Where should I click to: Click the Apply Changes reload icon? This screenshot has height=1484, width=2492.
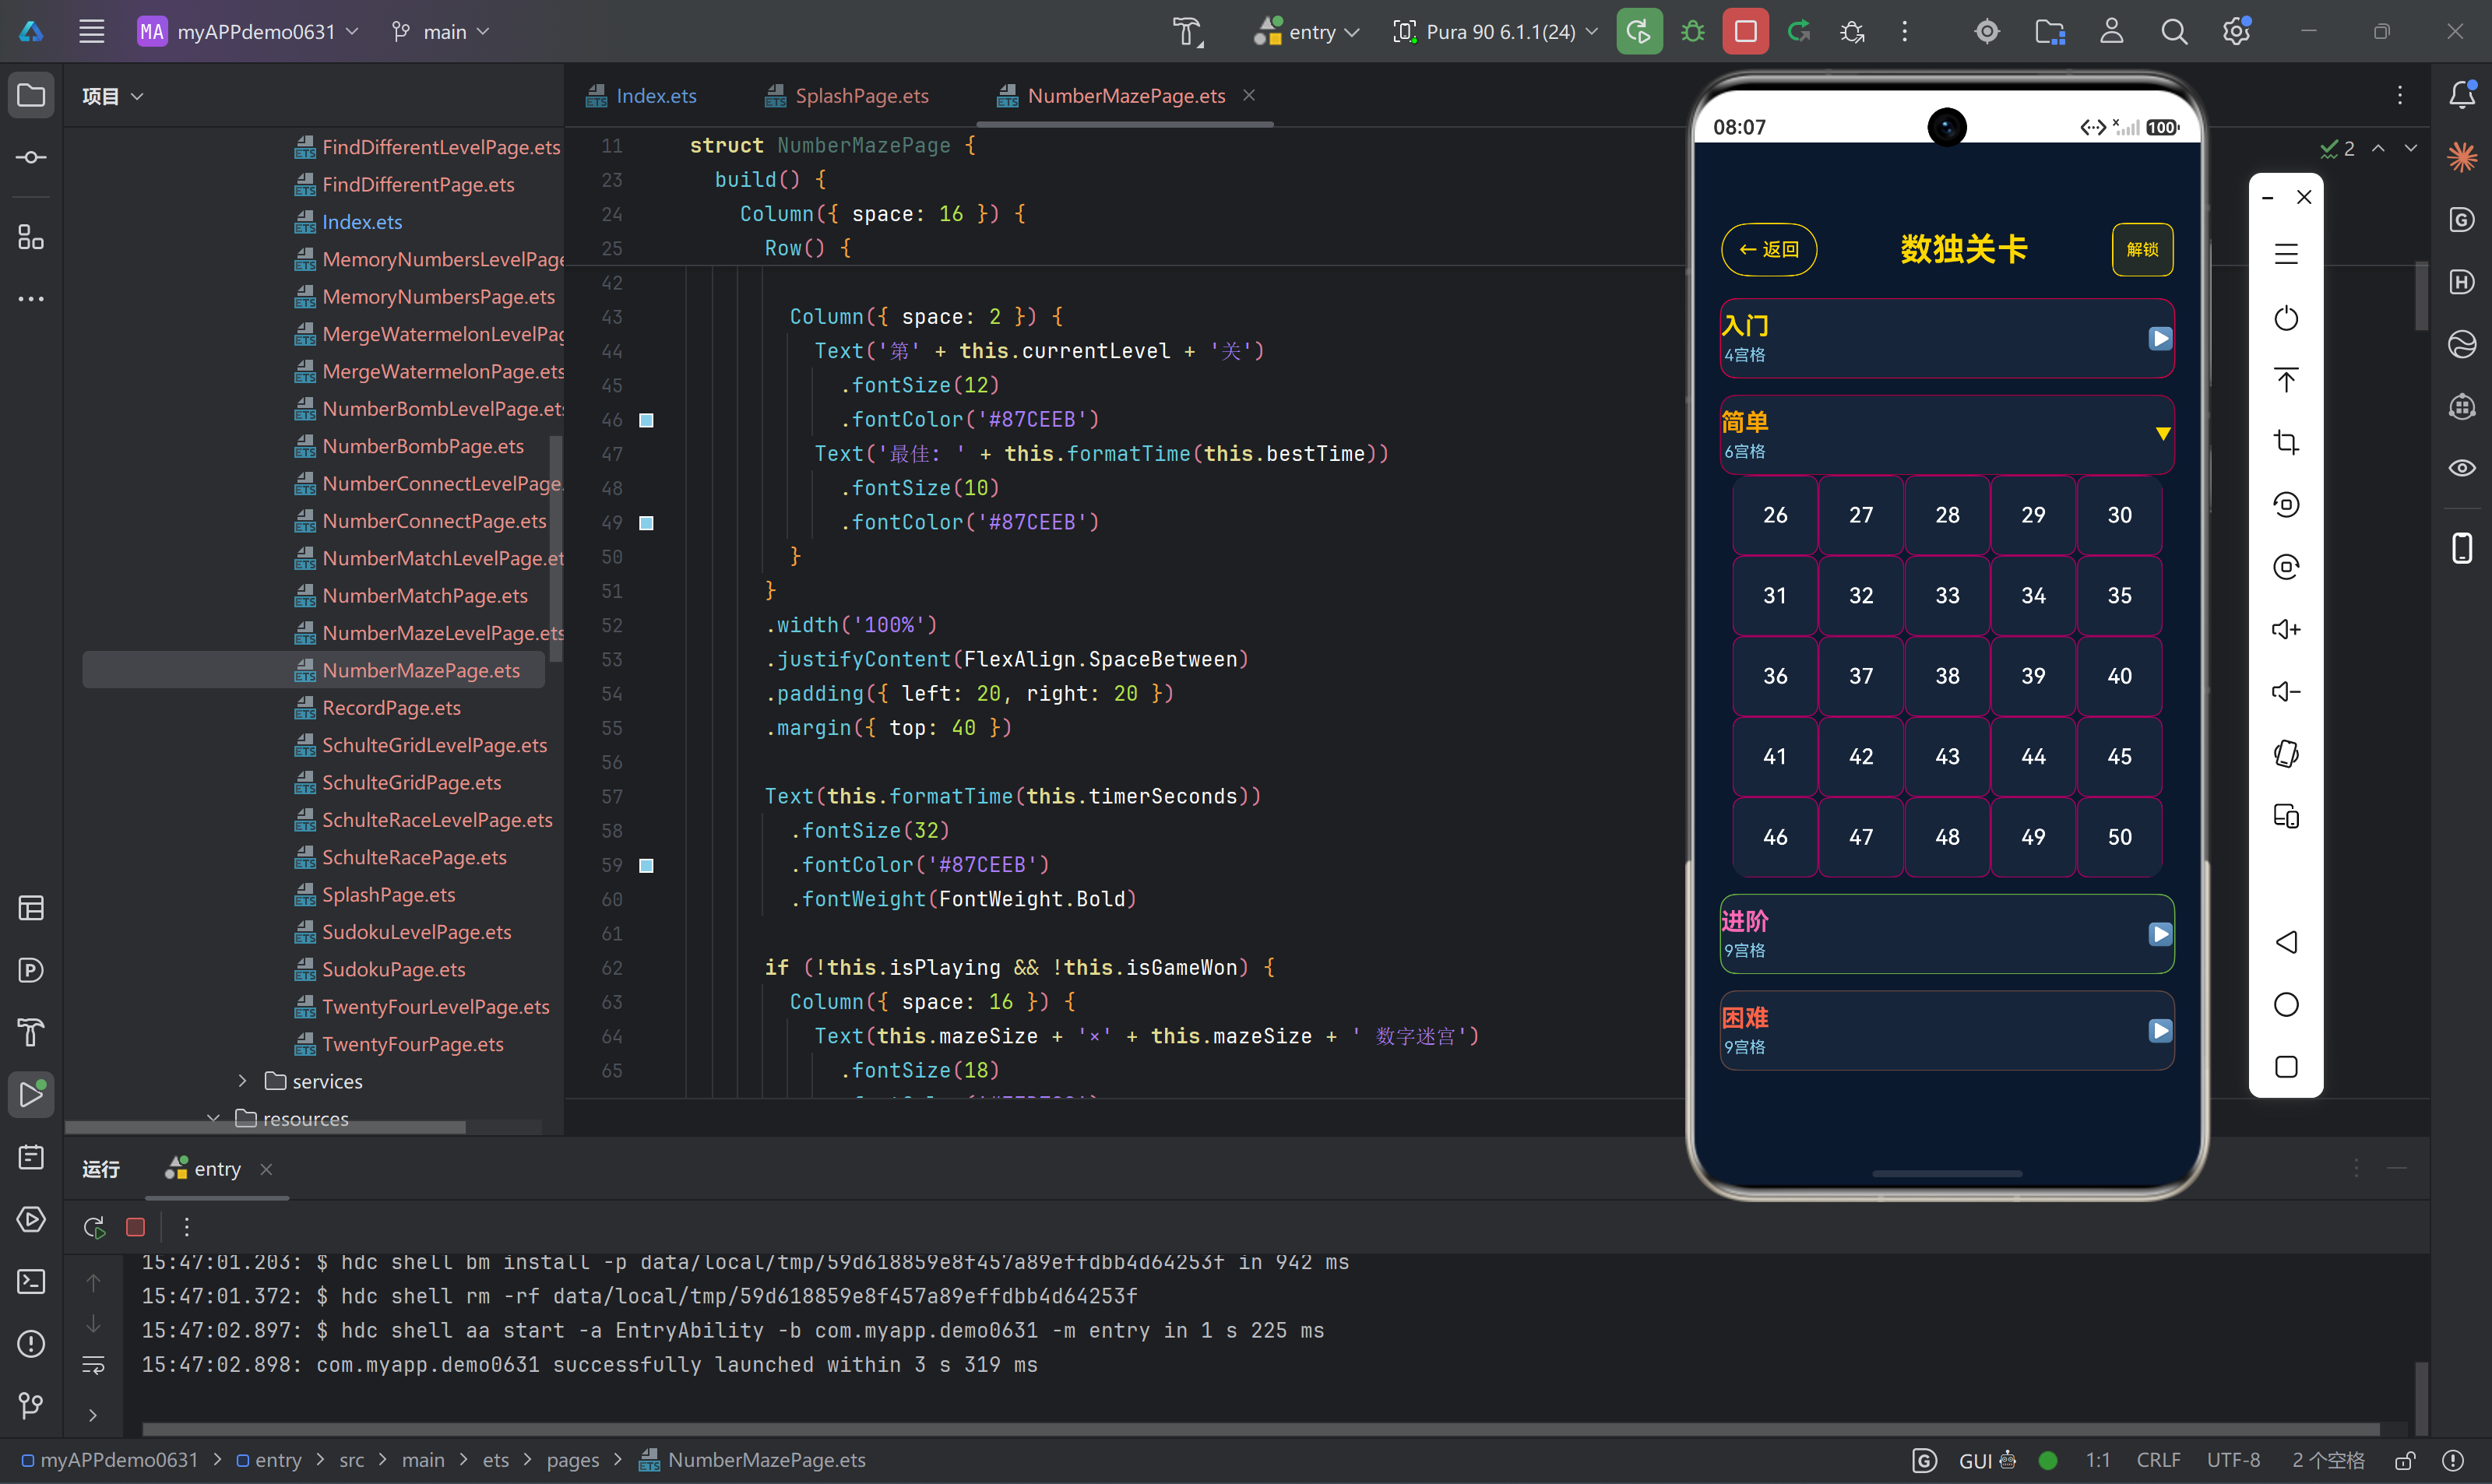[x=1799, y=31]
